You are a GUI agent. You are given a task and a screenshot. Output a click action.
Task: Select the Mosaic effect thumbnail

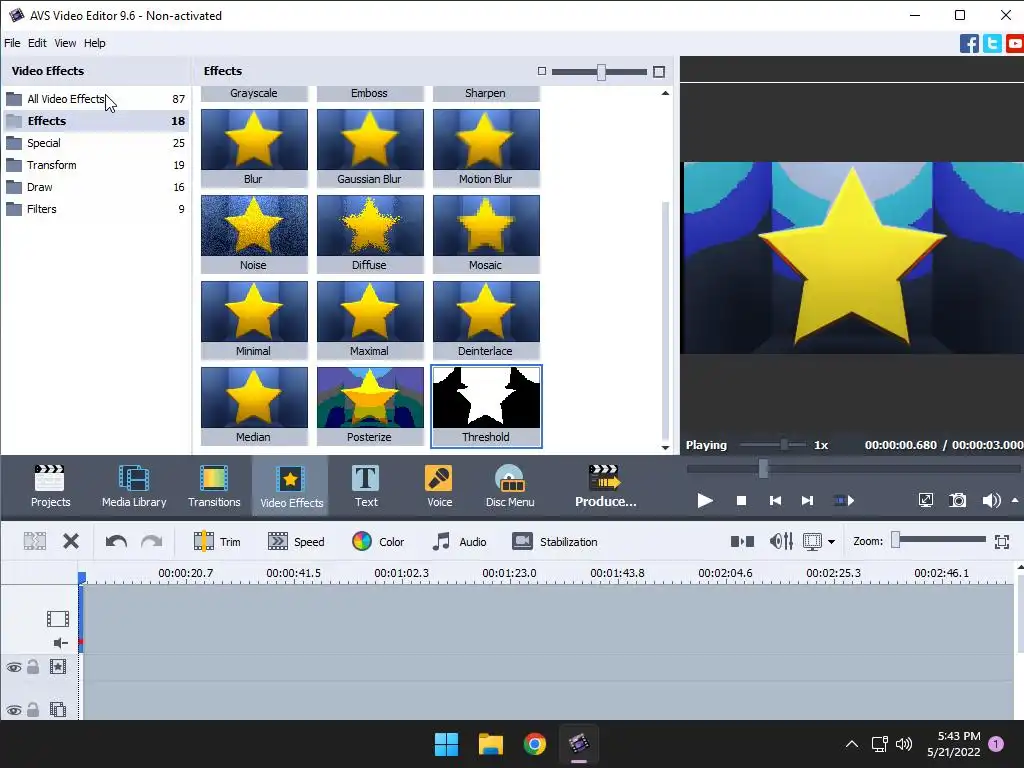coord(486,234)
